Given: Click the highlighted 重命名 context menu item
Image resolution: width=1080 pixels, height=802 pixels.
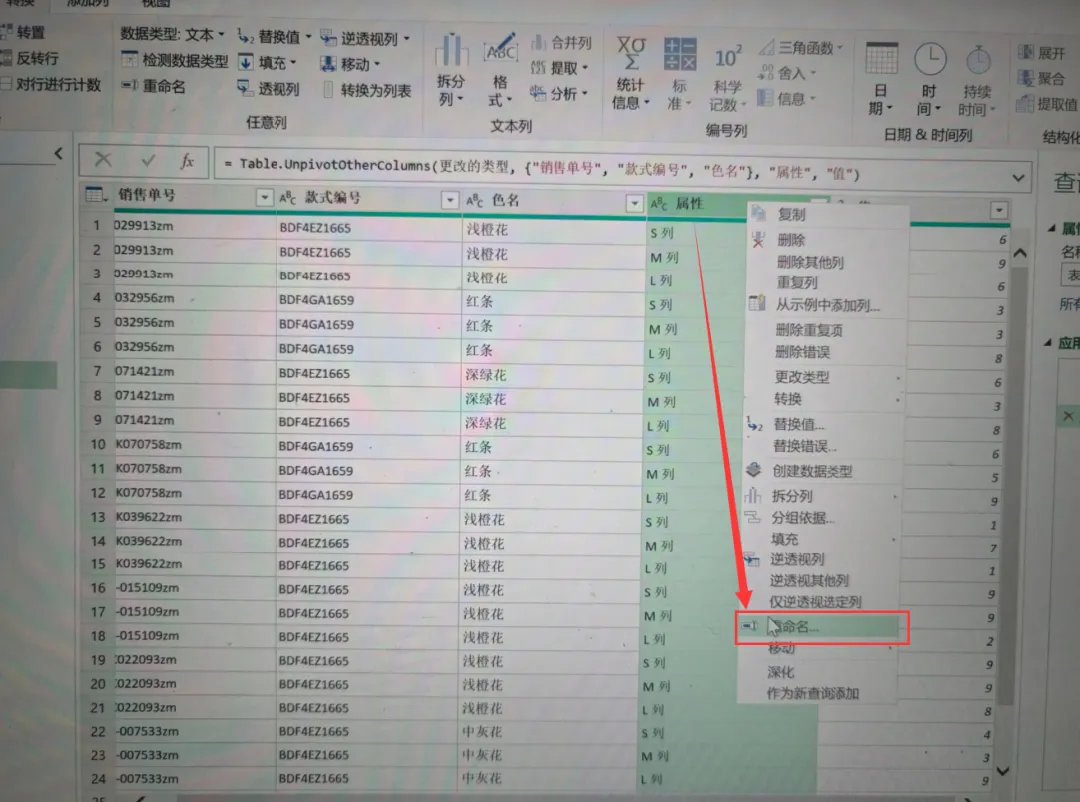Looking at the screenshot, I should tap(819, 626).
